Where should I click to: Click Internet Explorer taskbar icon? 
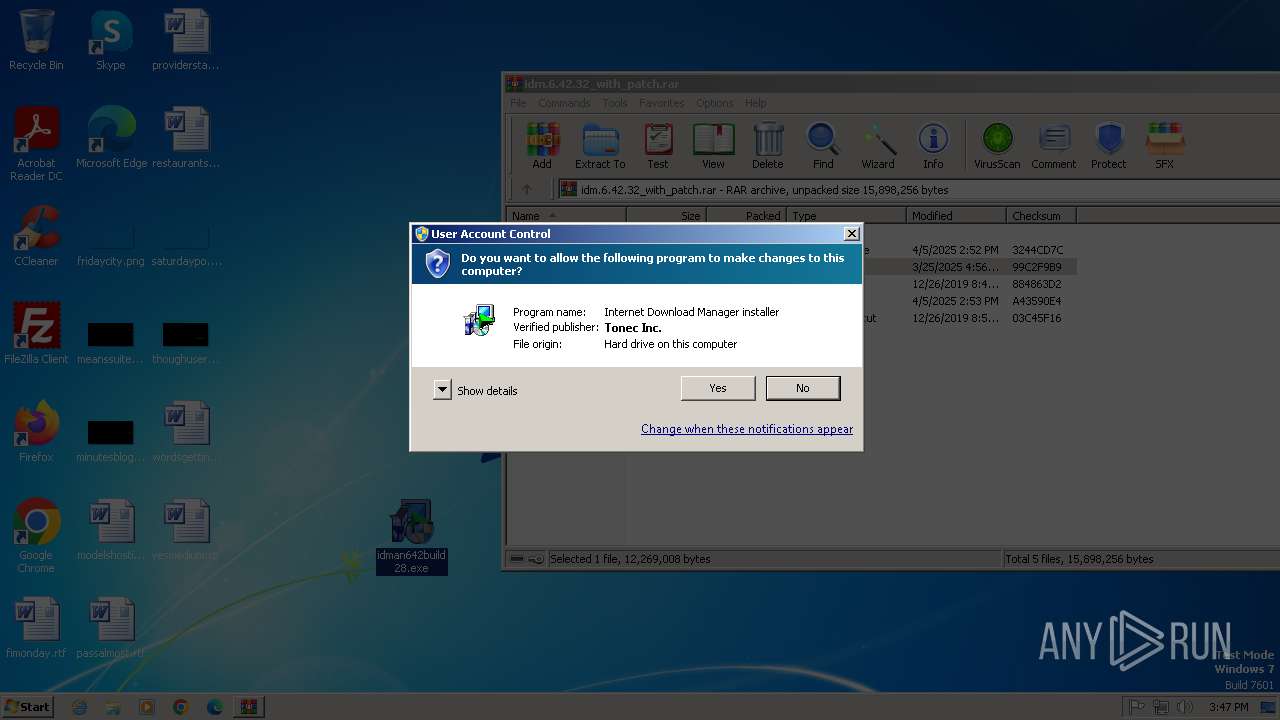[80, 707]
